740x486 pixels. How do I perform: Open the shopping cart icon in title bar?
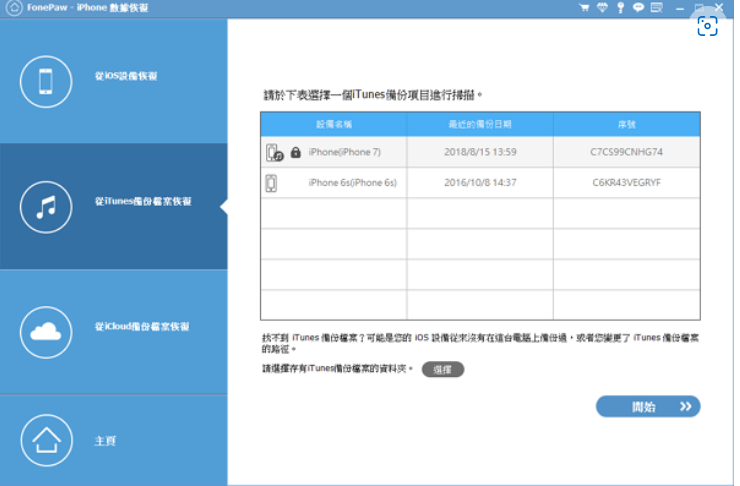pyautogui.click(x=584, y=8)
